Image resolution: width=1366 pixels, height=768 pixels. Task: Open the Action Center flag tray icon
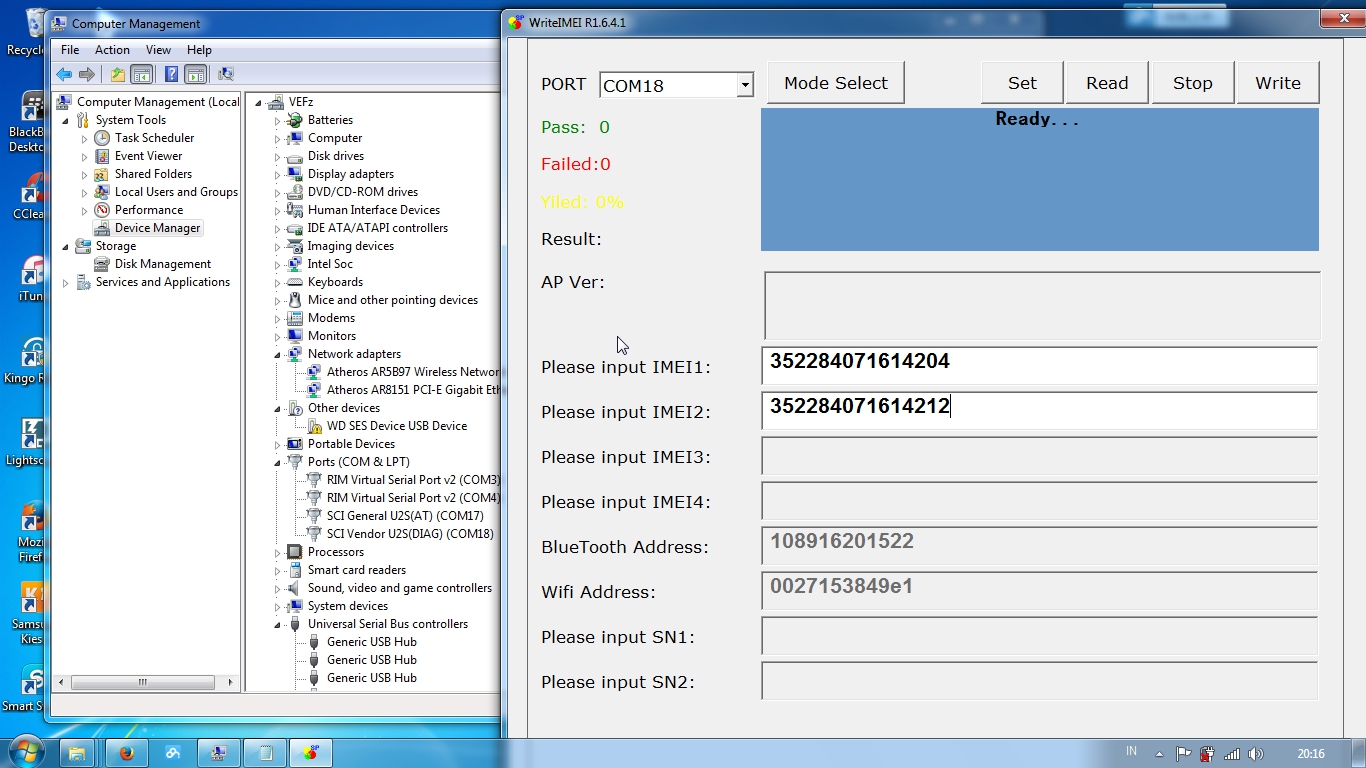click(x=1184, y=754)
